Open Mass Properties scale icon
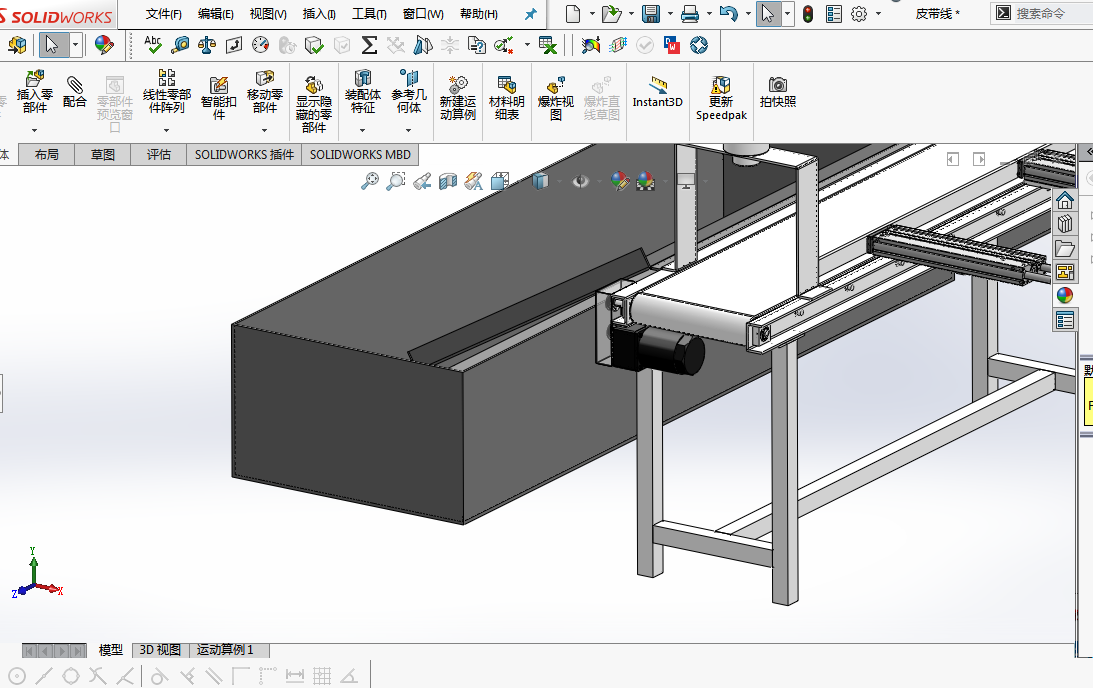This screenshot has width=1093, height=688. pos(207,45)
